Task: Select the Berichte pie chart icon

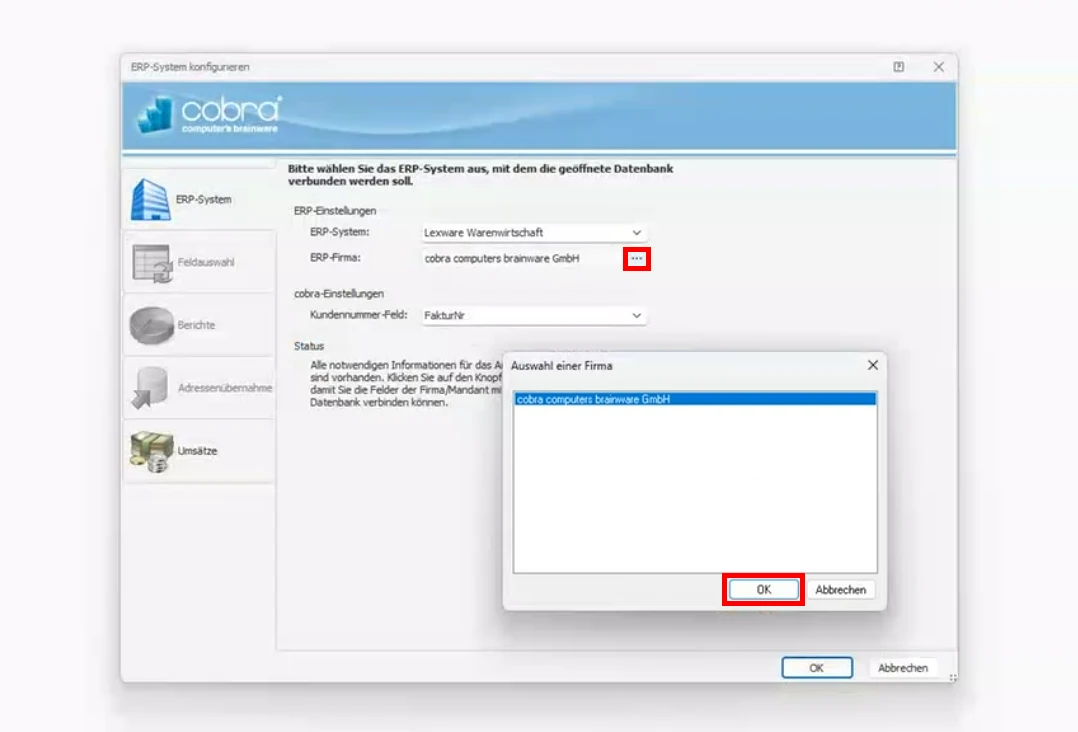Action: pyautogui.click(x=152, y=325)
